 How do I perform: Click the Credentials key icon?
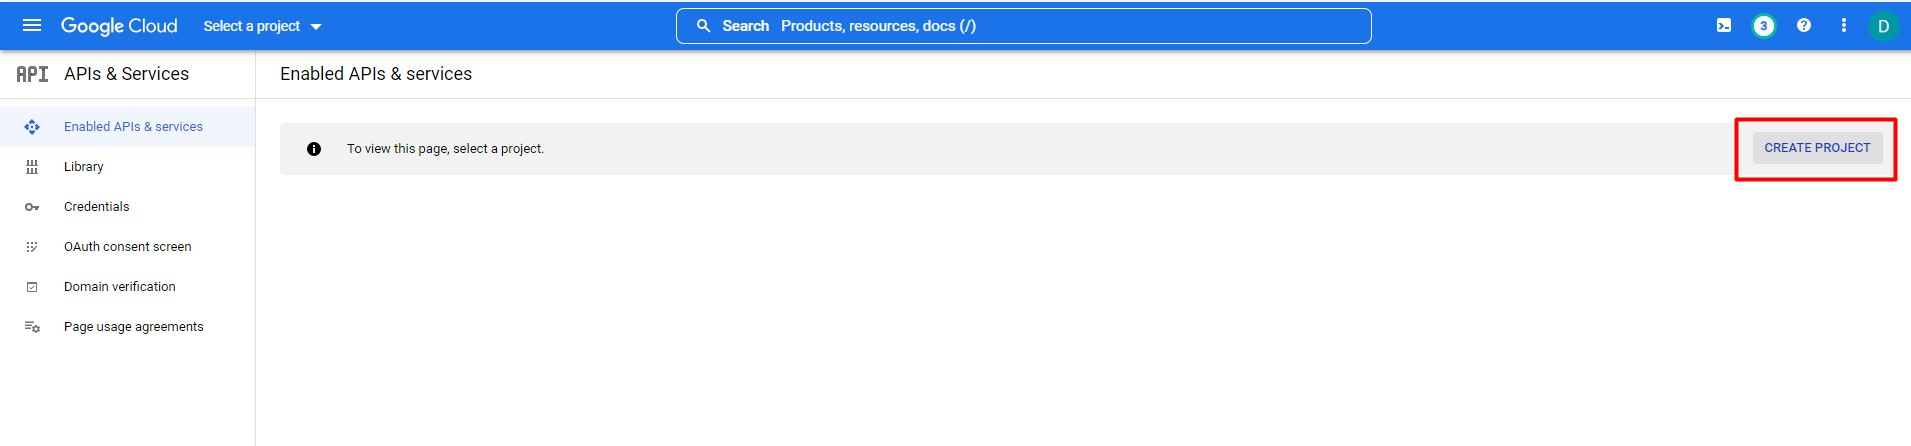32,207
